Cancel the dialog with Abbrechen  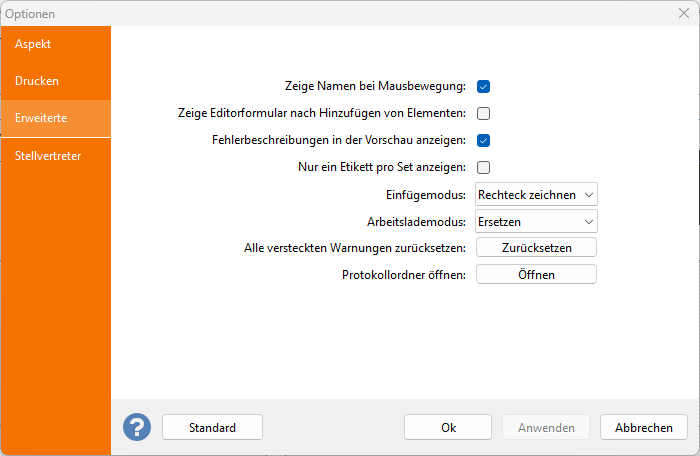click(x=644, y=427)
